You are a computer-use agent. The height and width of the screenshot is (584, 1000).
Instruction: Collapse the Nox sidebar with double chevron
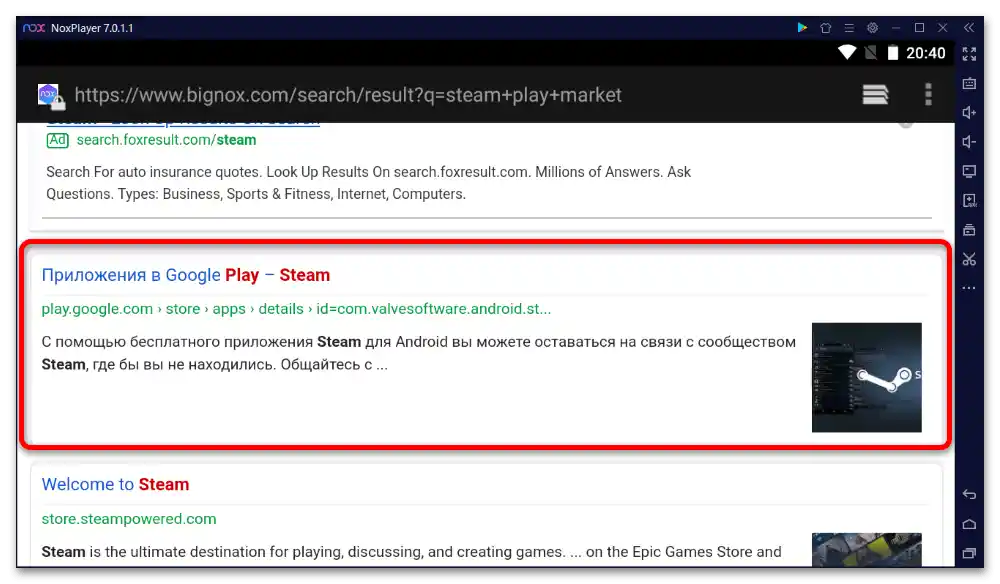969,27
